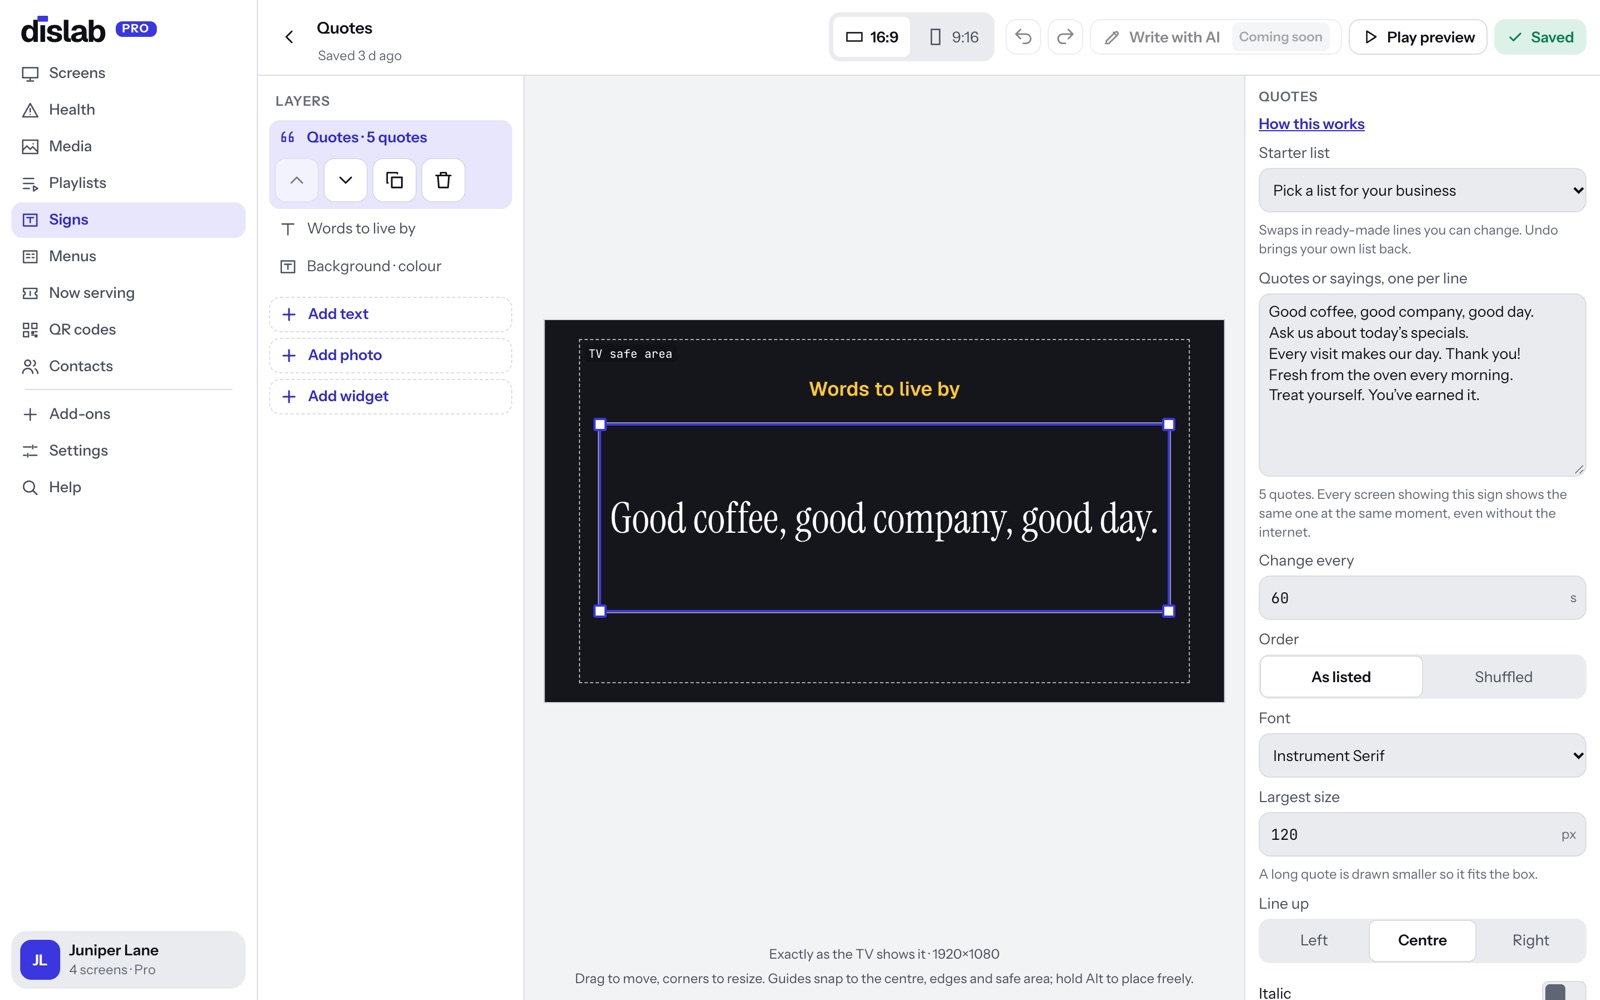
Task: Duplicate the Quotes layer
Action: click(x=394, y=180)
